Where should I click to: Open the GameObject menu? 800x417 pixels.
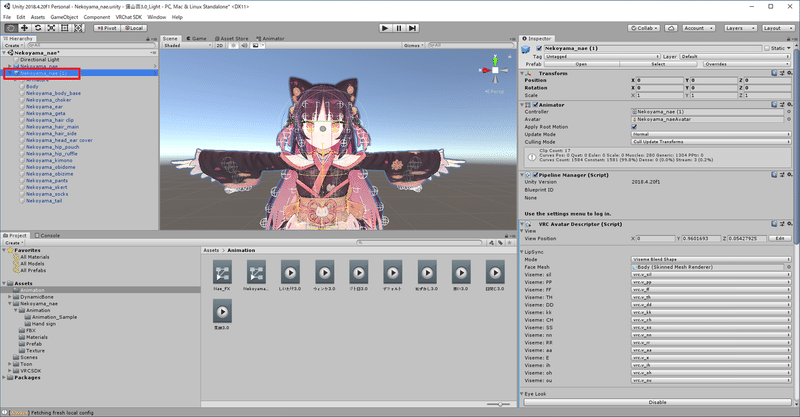click(64, 17)
